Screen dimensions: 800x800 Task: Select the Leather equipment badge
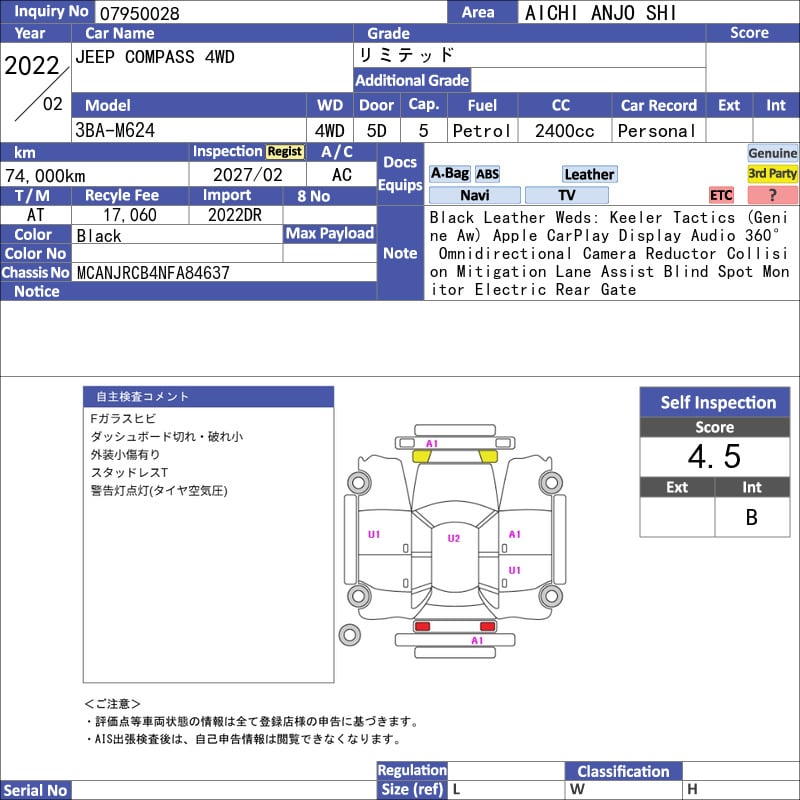pos(589,174)
